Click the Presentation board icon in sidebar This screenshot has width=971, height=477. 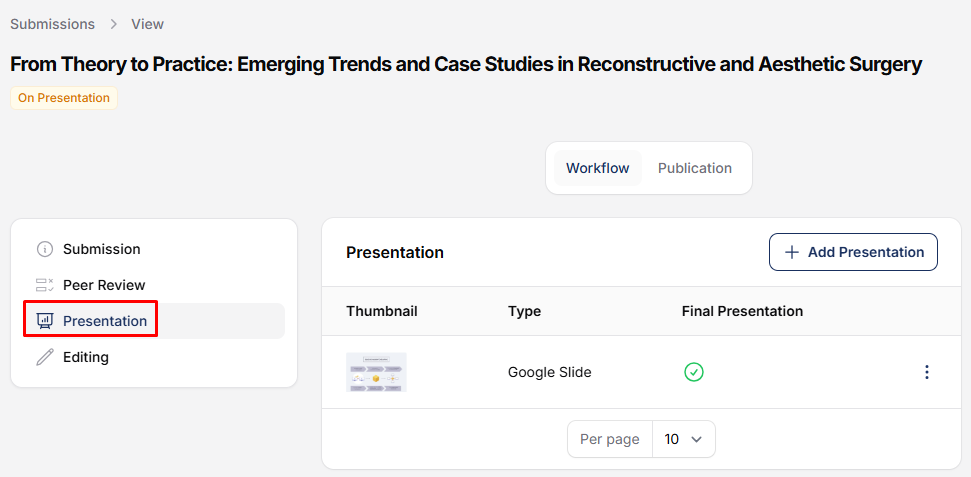tap(44, 321)
